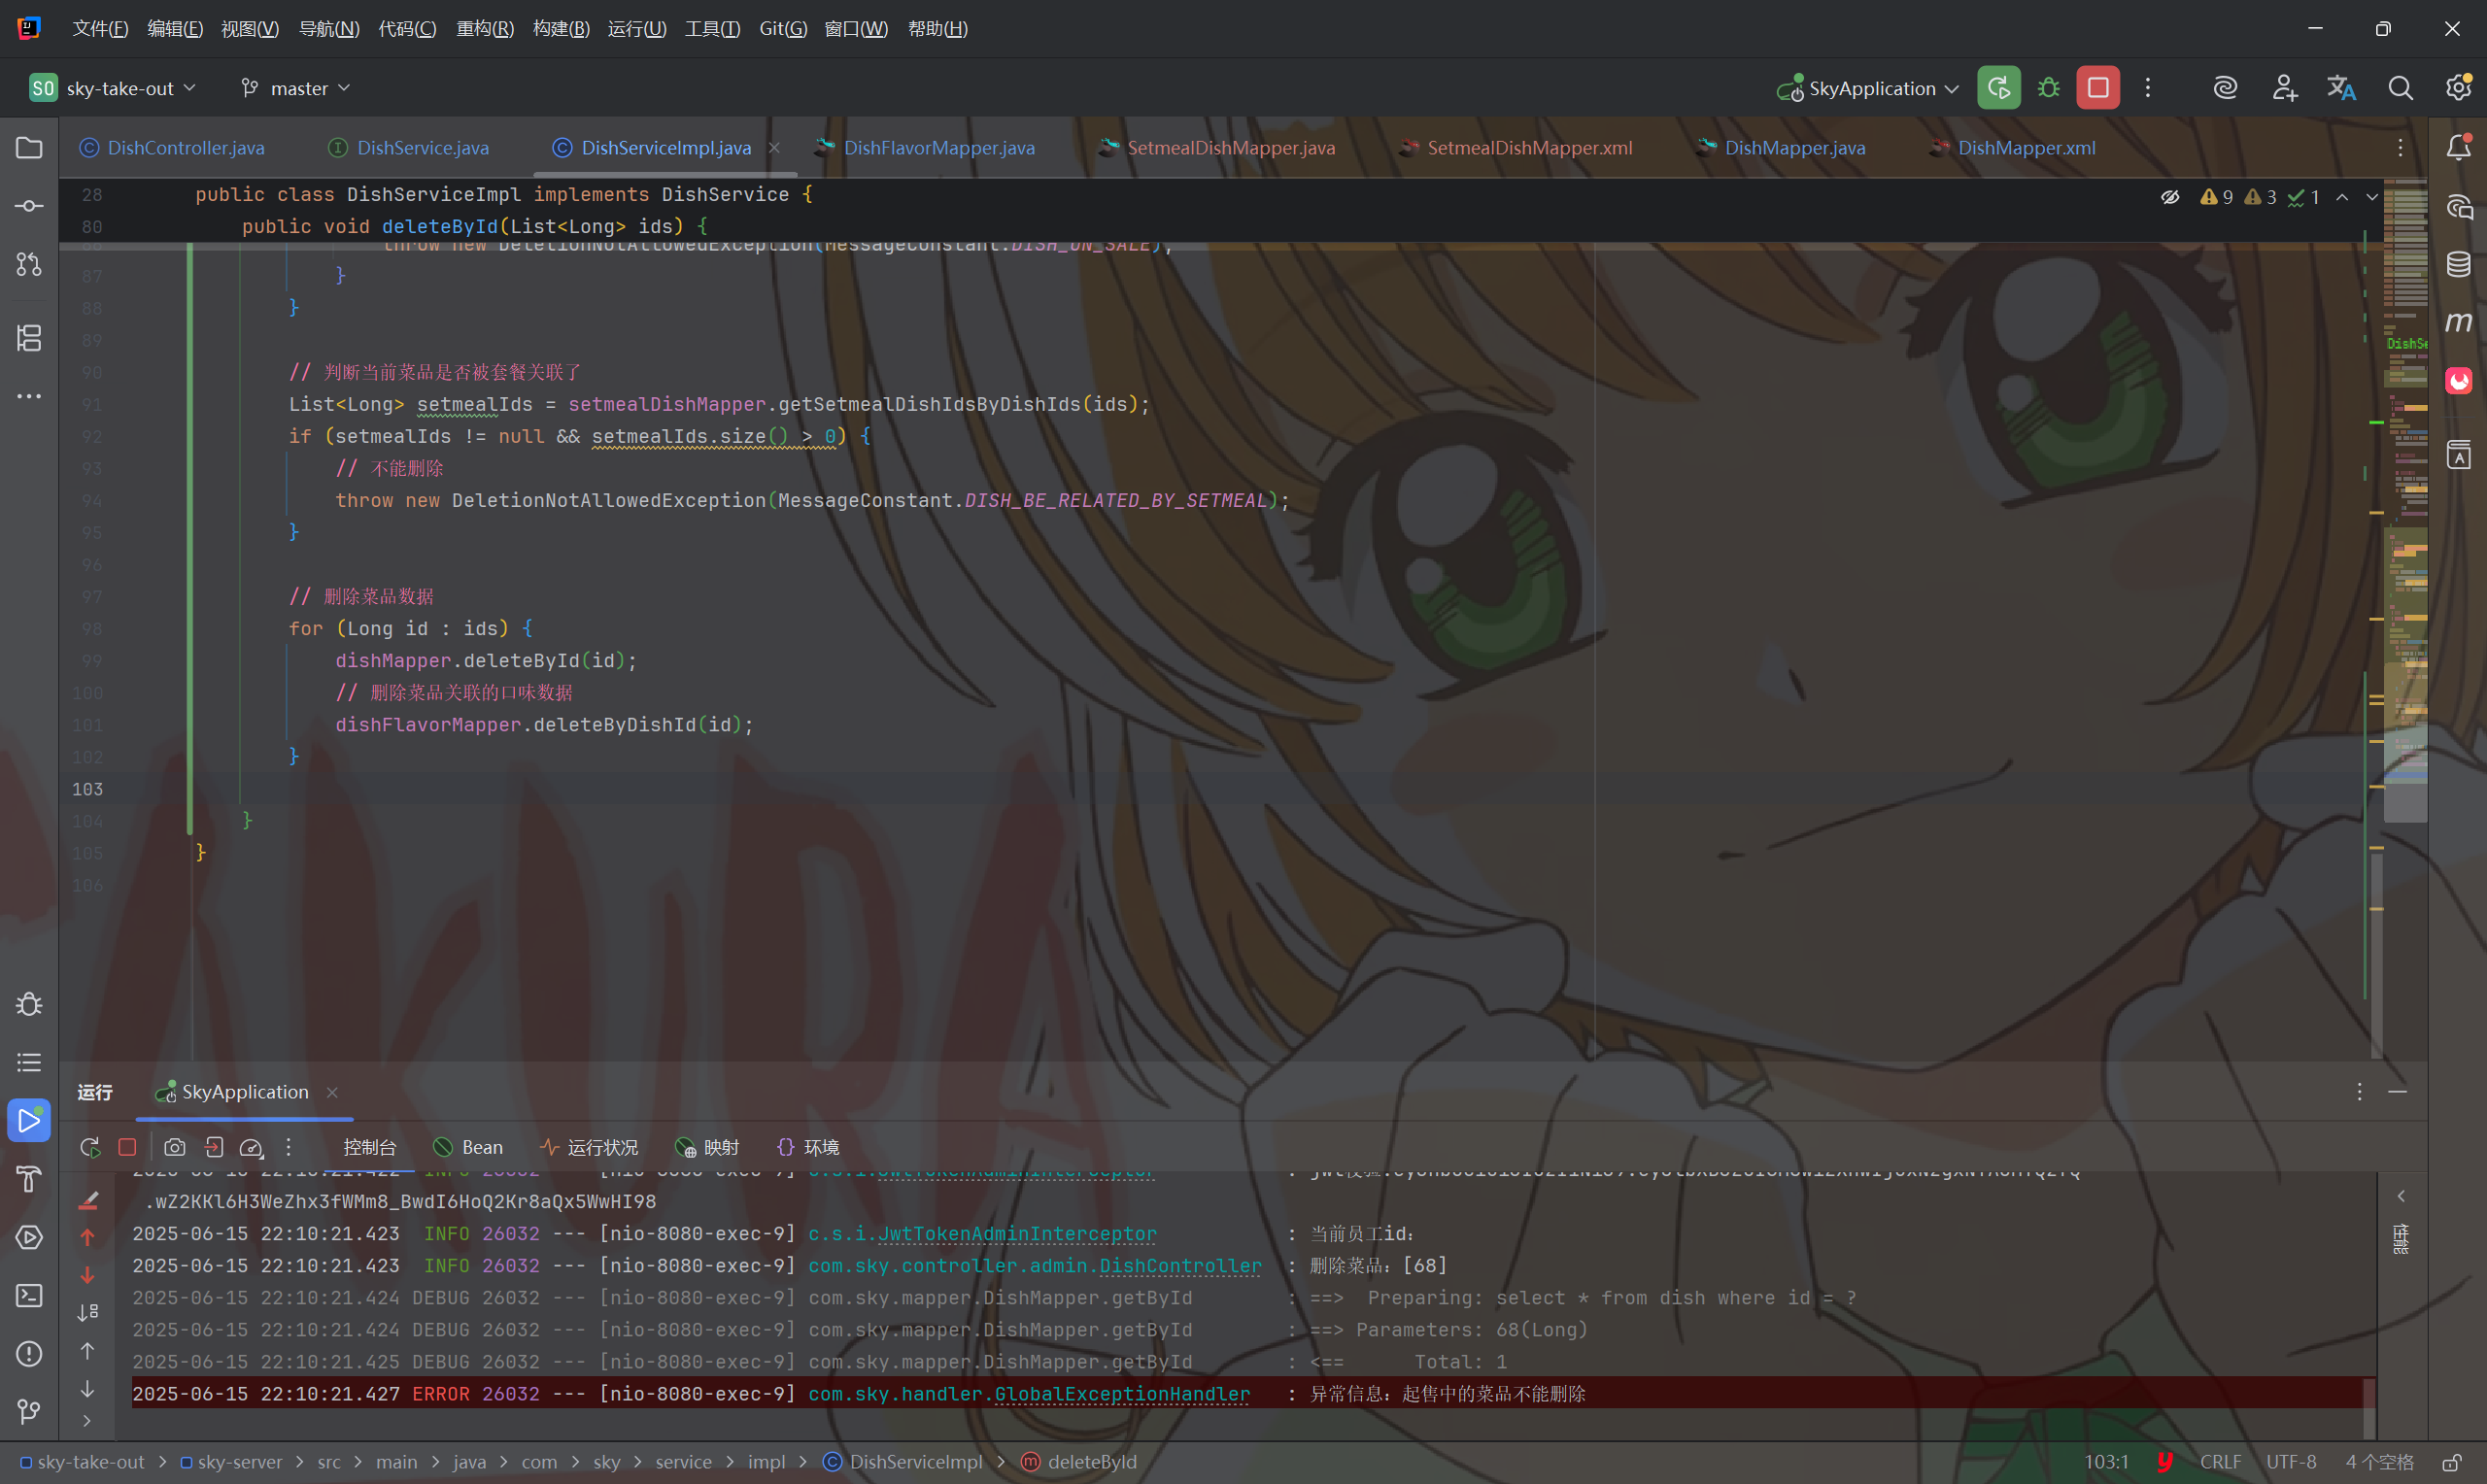Stop the running application with red button

tap(2097, 88)
